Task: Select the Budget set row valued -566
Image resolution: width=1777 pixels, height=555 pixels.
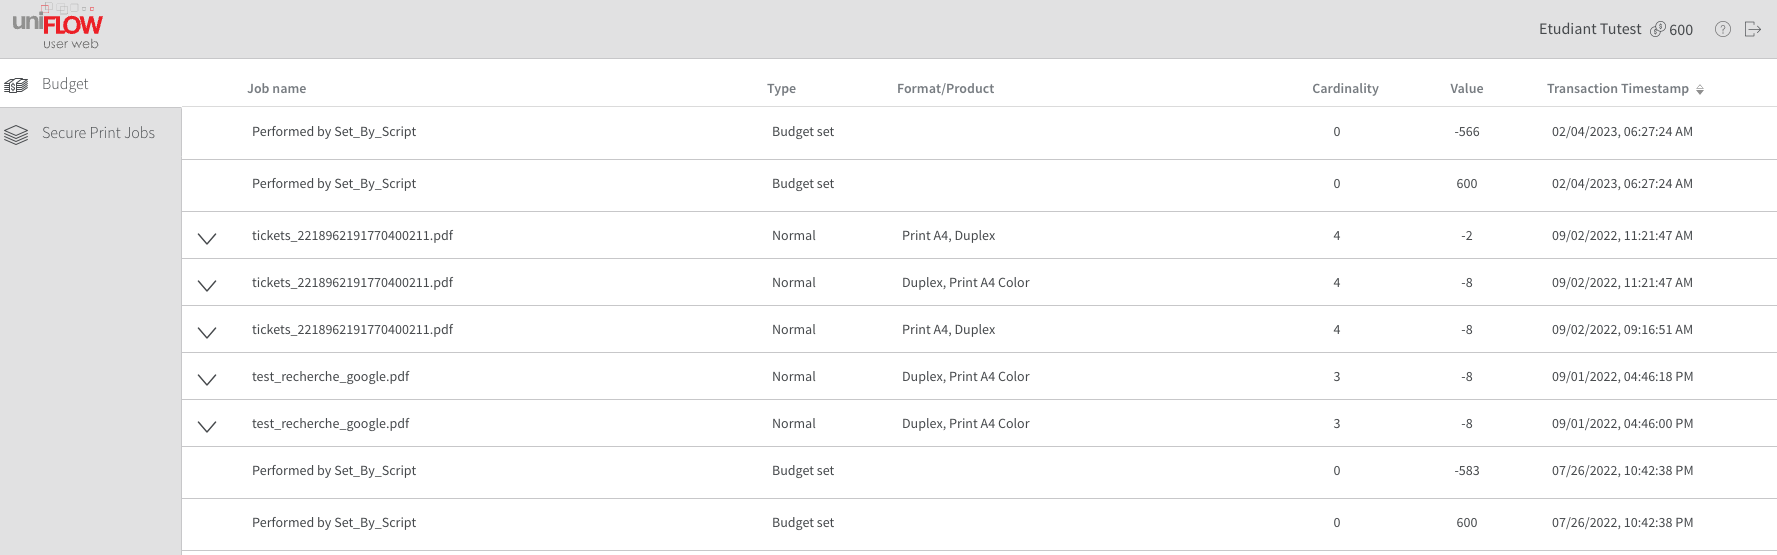Action: (802, 132)
